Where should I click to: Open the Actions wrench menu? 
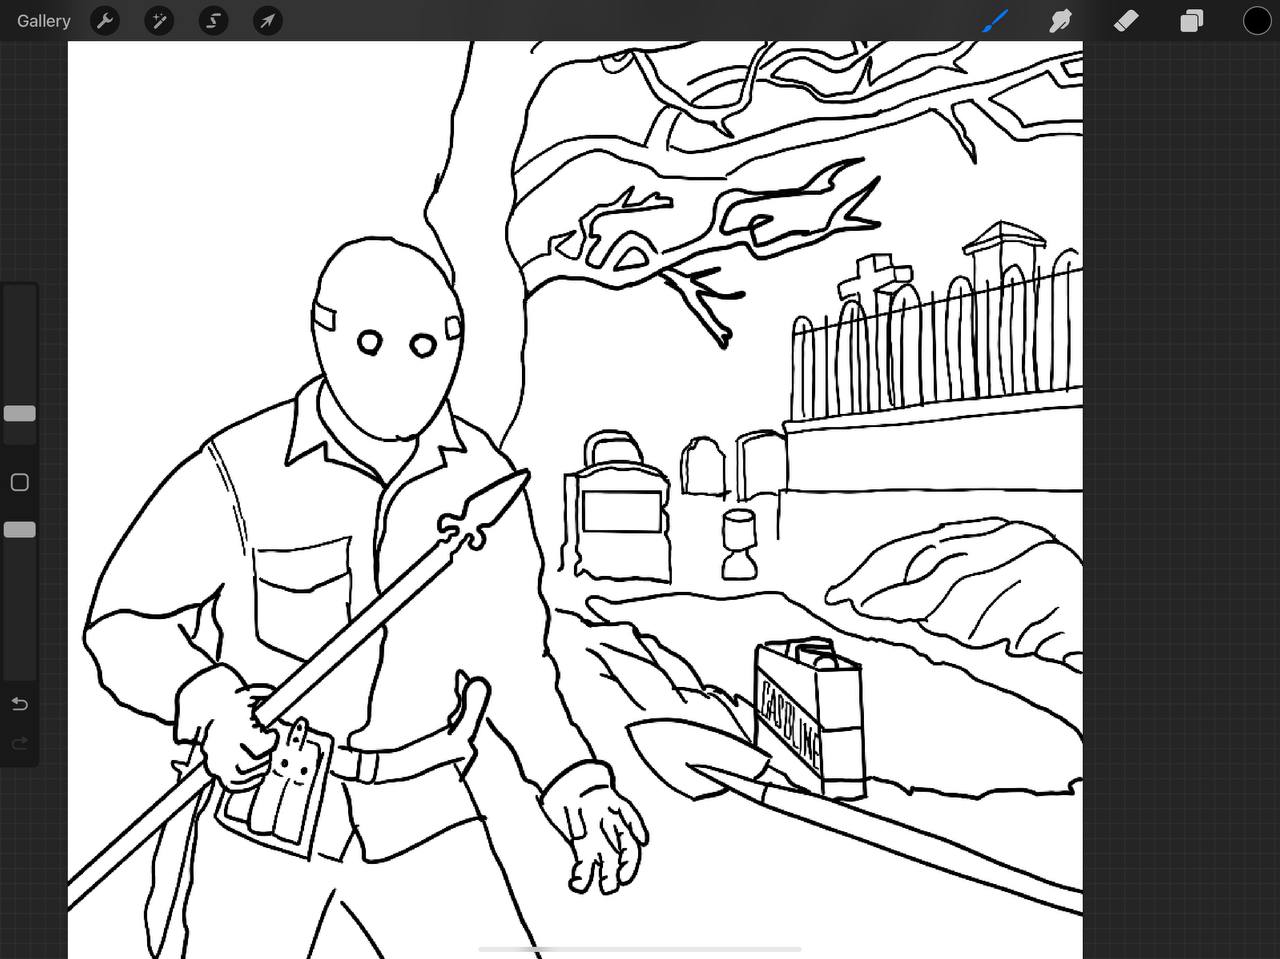105,20
